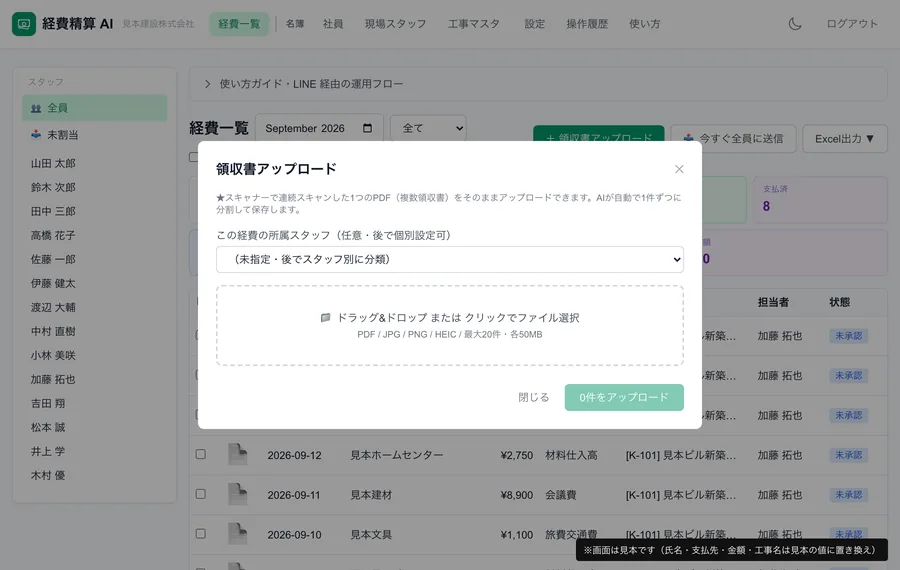This screenshot has width=900, height=570.
Task: Click file icon in 2026-09-11 row
Action: [x=237, y=494]
